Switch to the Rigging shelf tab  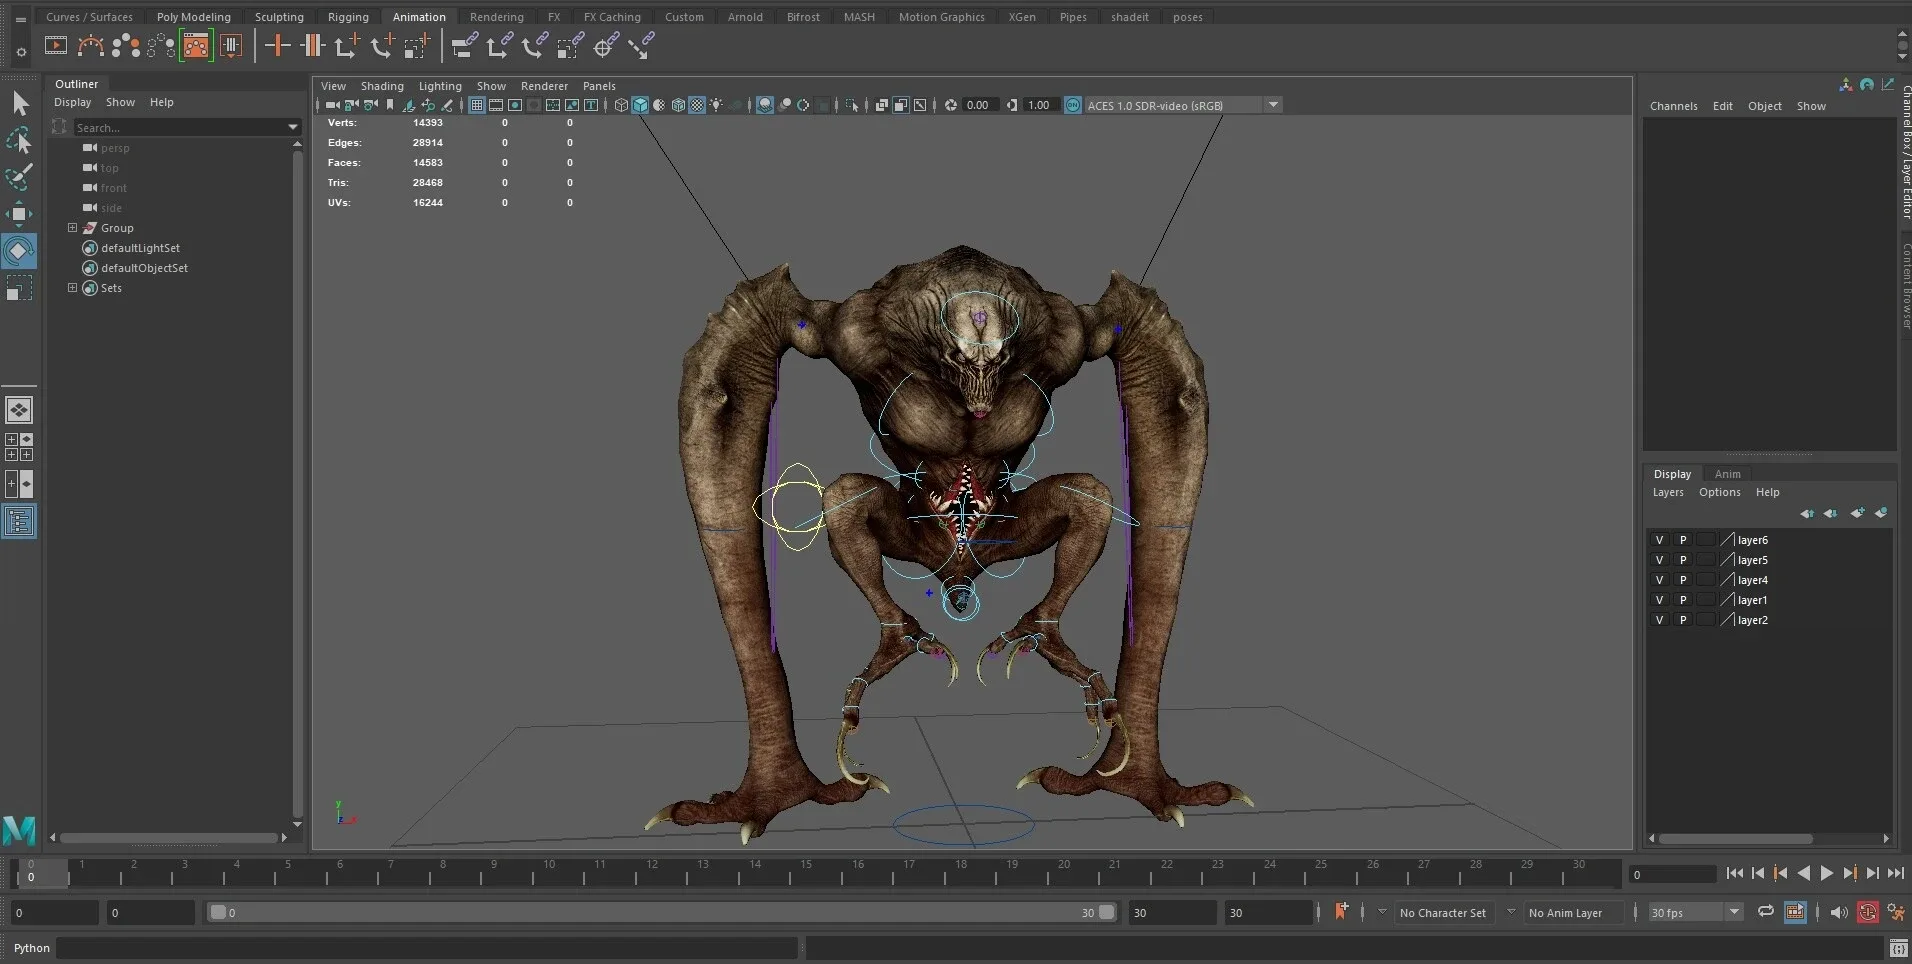(x=348, y=17)
